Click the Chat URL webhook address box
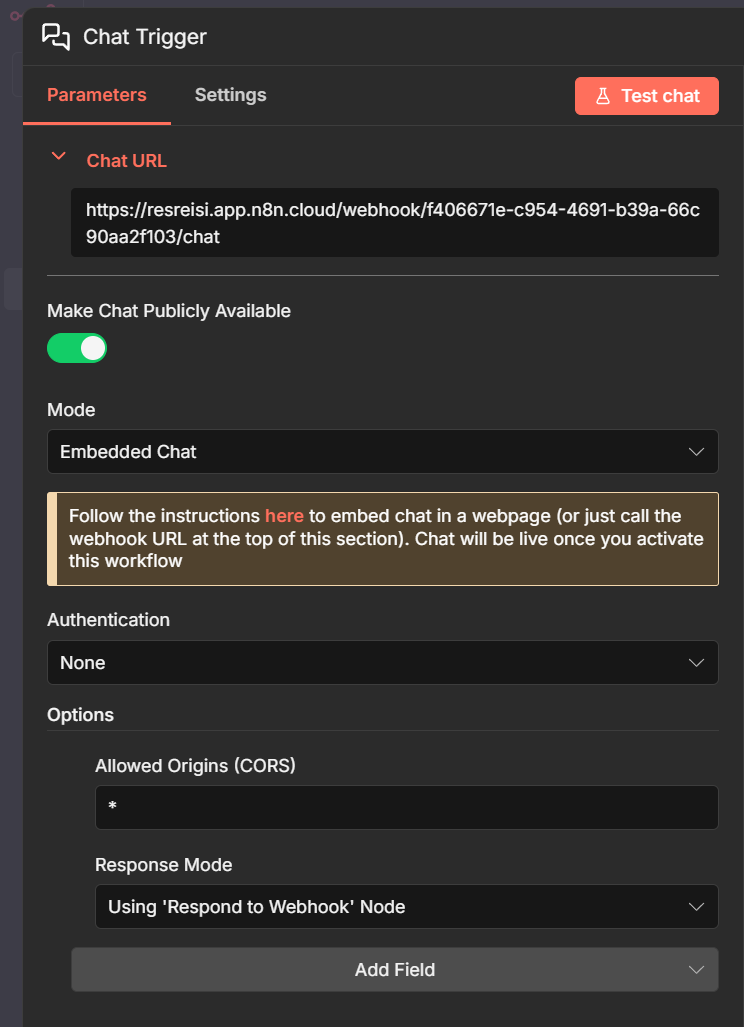 point(394,223)
